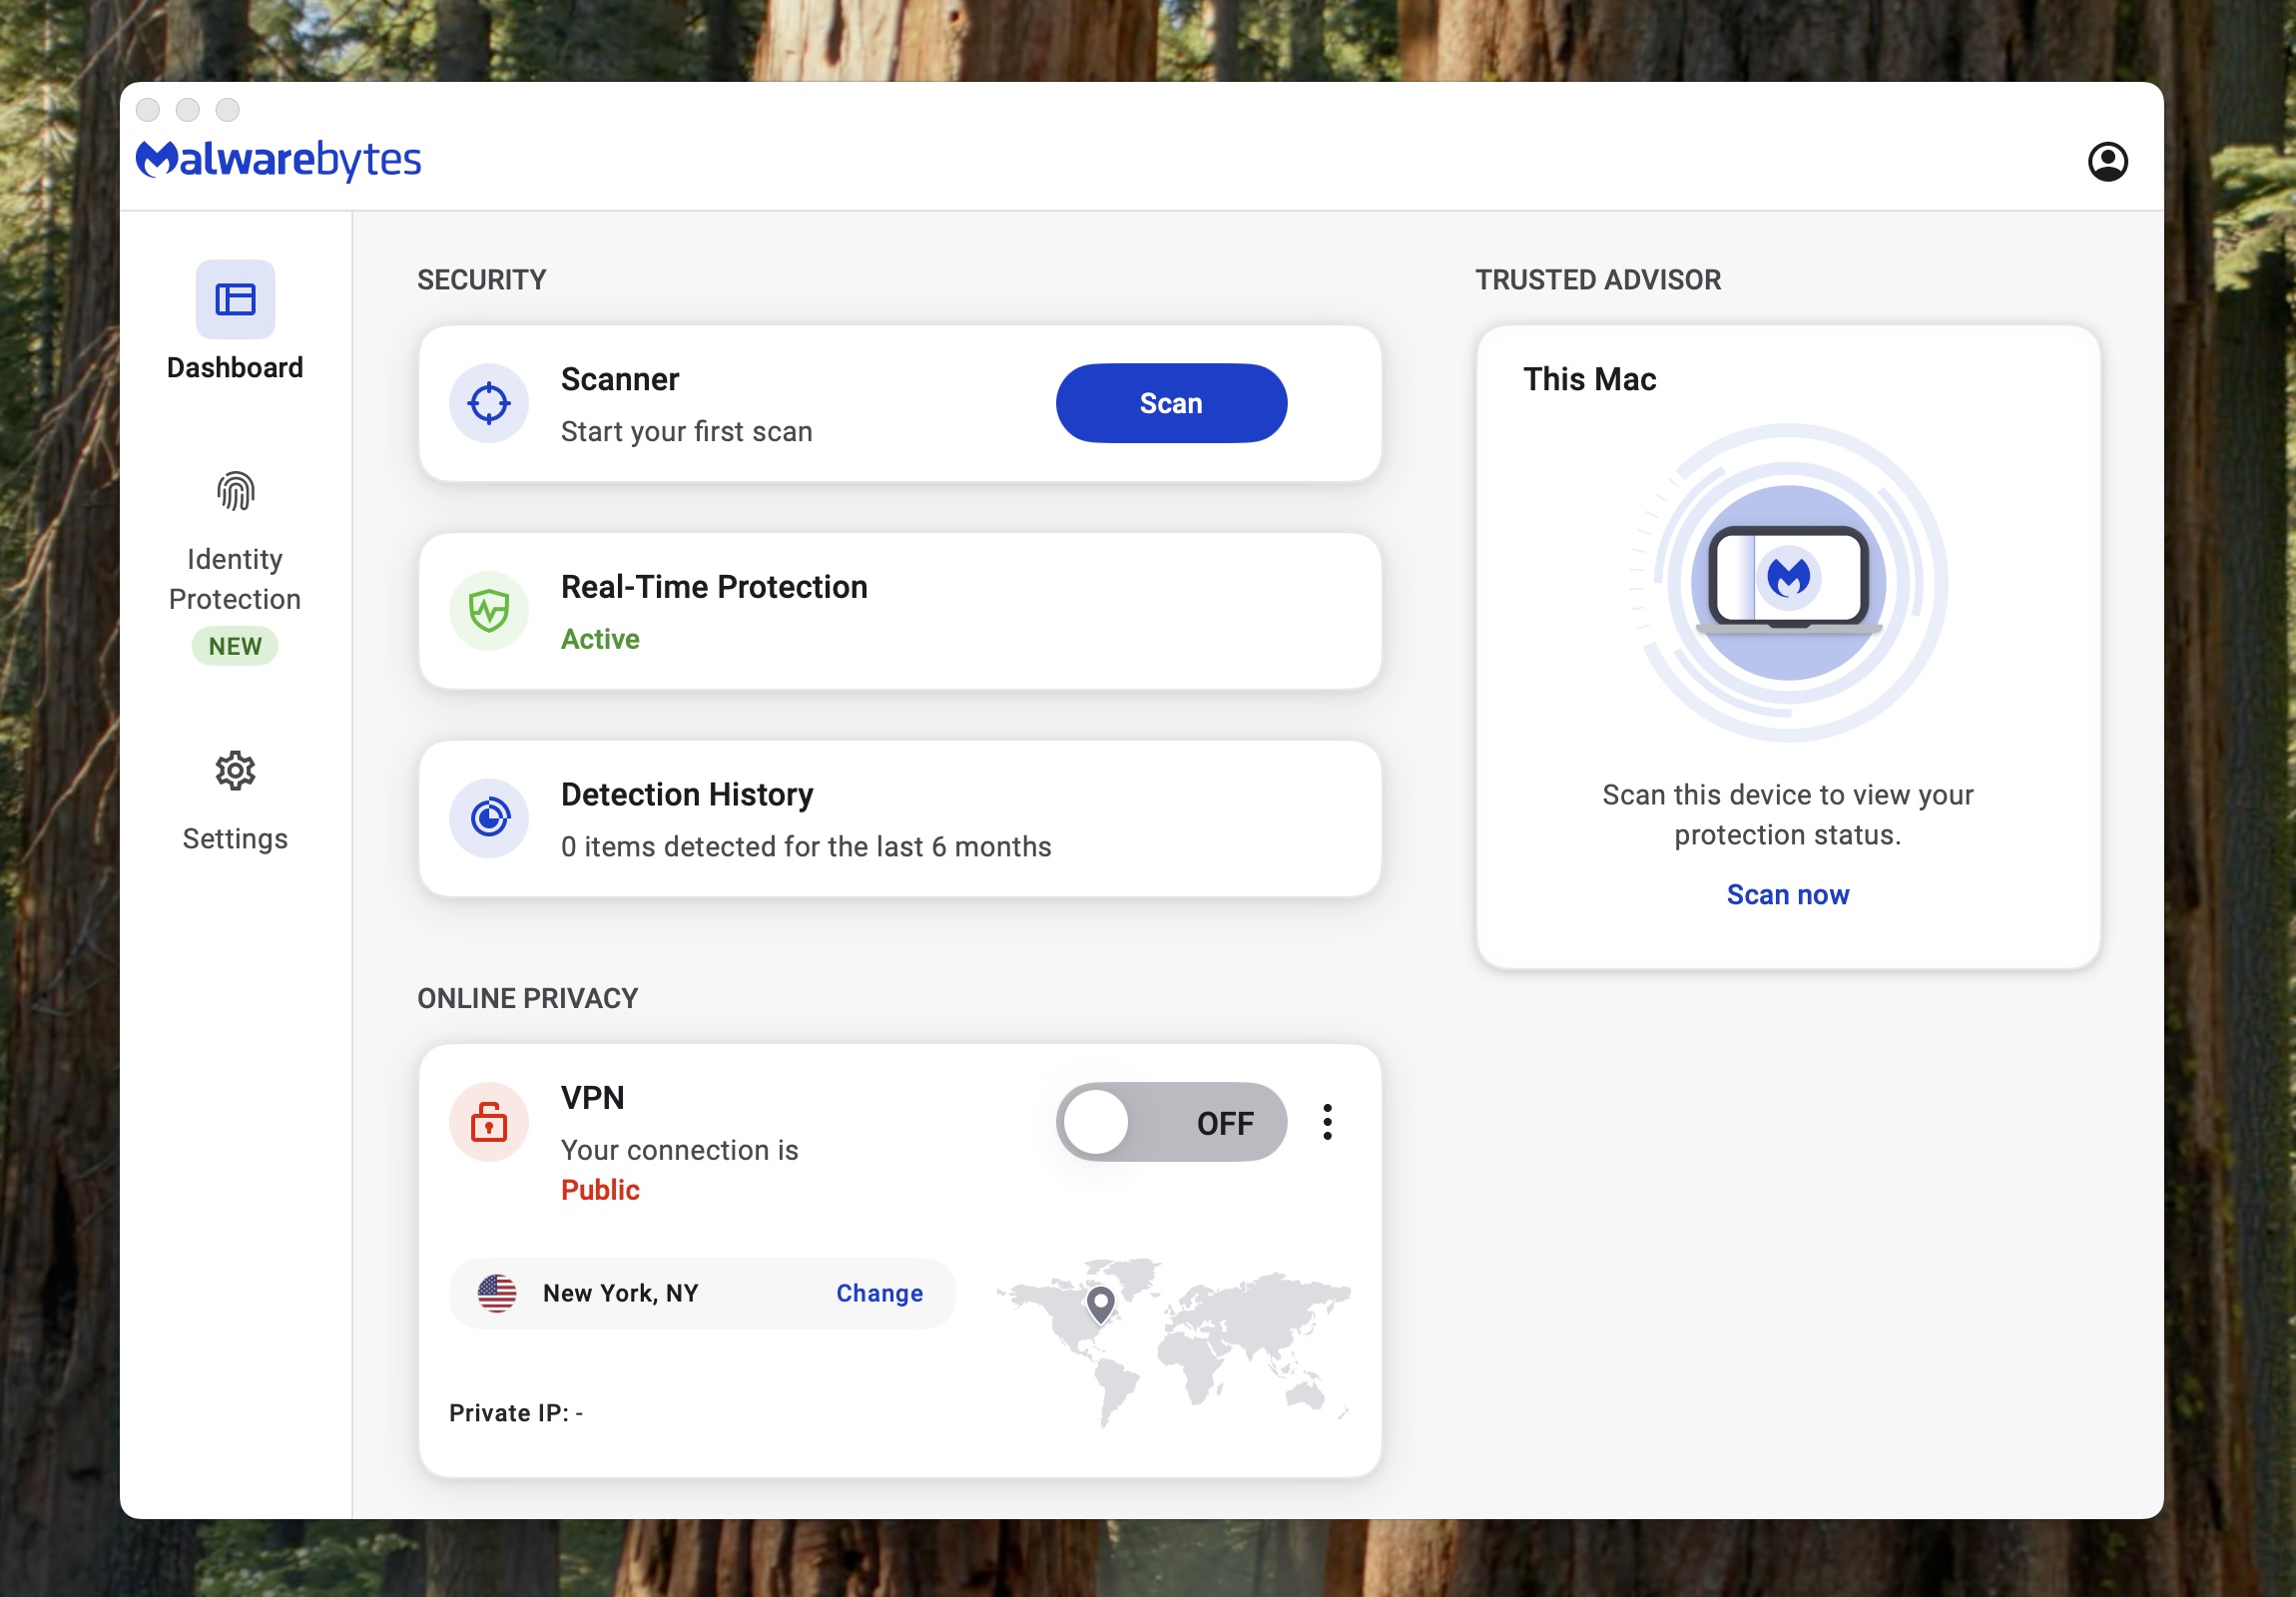The width and height of the screenshot is (2296, 1597).
Task: Open the Dashboard panel icon in sidebar
Action: click(234, 298)
